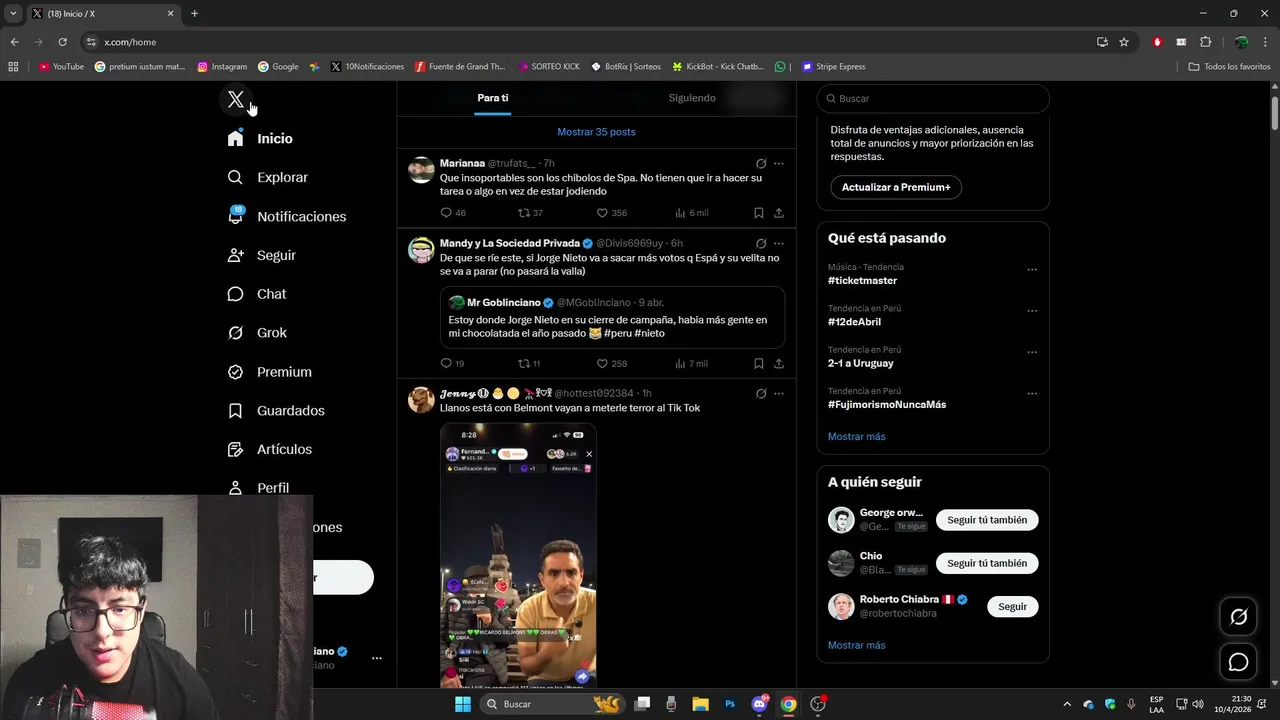Viewport: 1280px width, 720px height.
Task: Focus the Buscar search field on X
Action: (933, 99)
